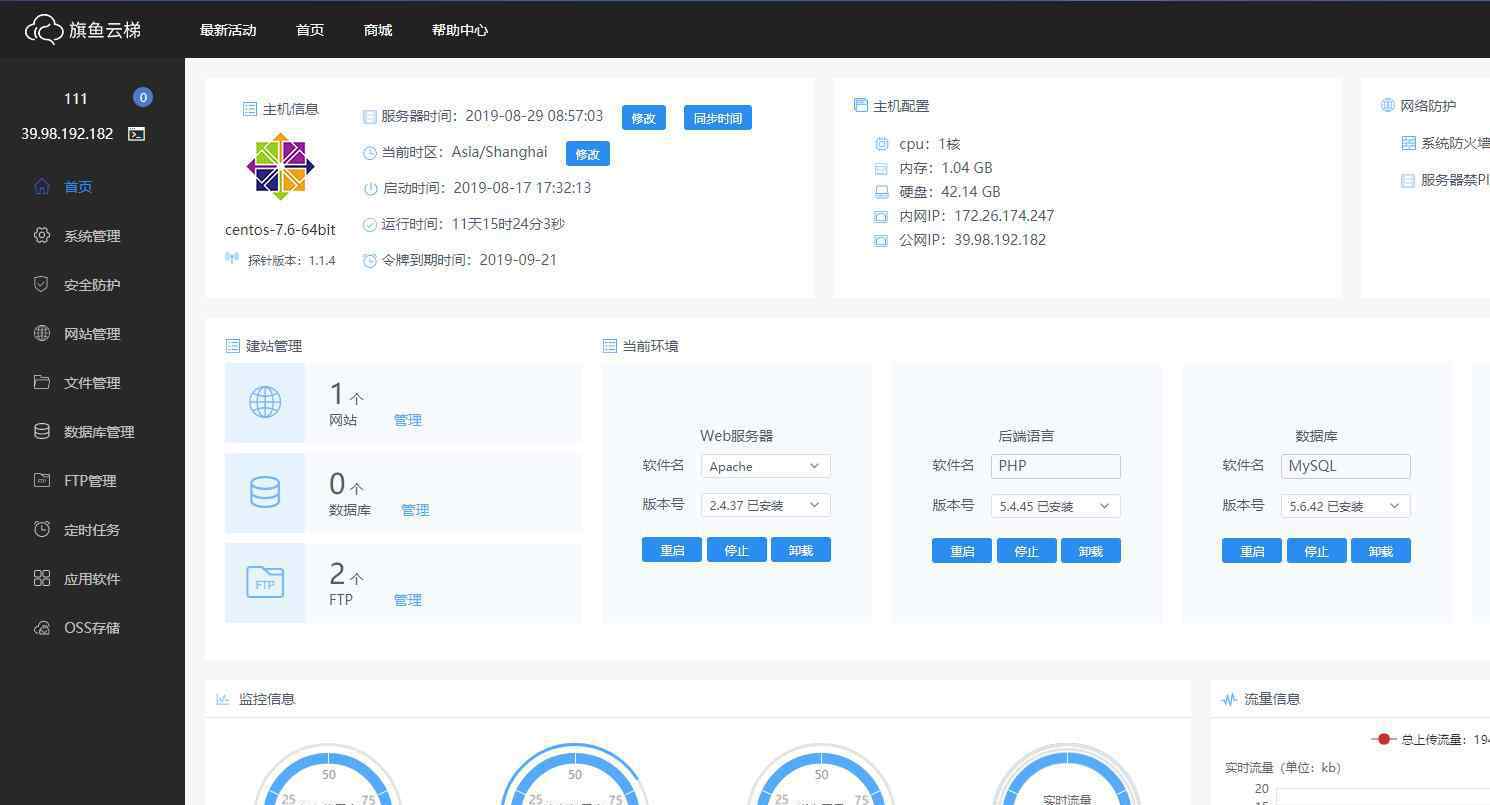Uninstall PHP with 卸载 button
The image size is (1490, 805).
tap(1091, 551)
